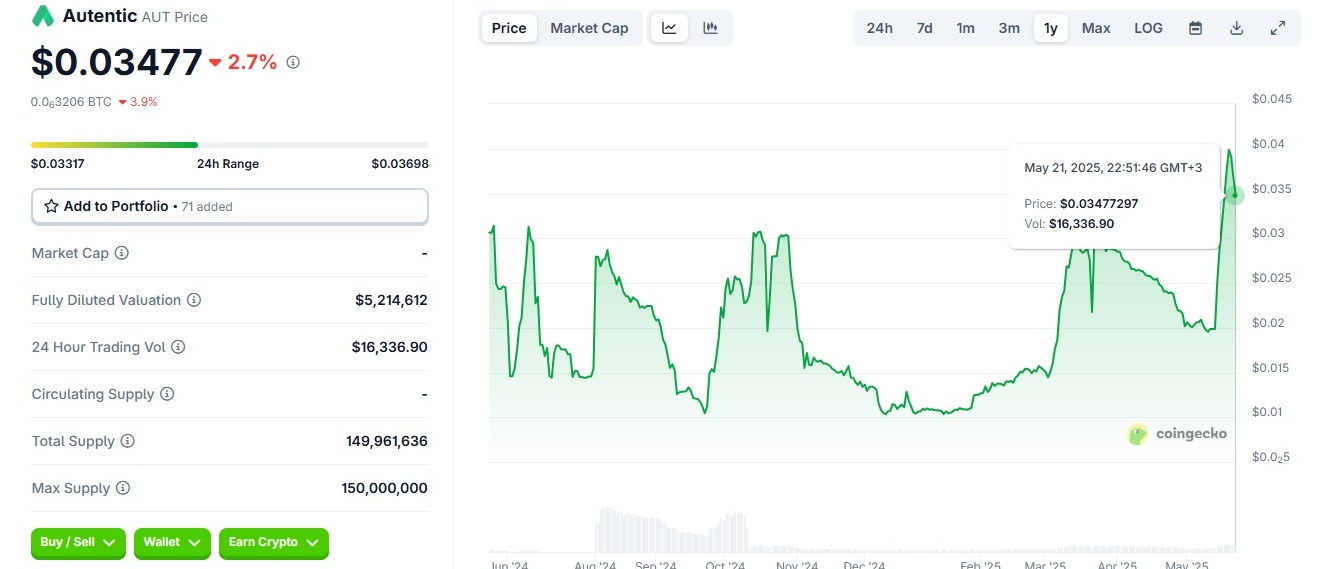Click the $0.03477 price heading
Viewport: 1332px width, 569px height.
point(117,62)
